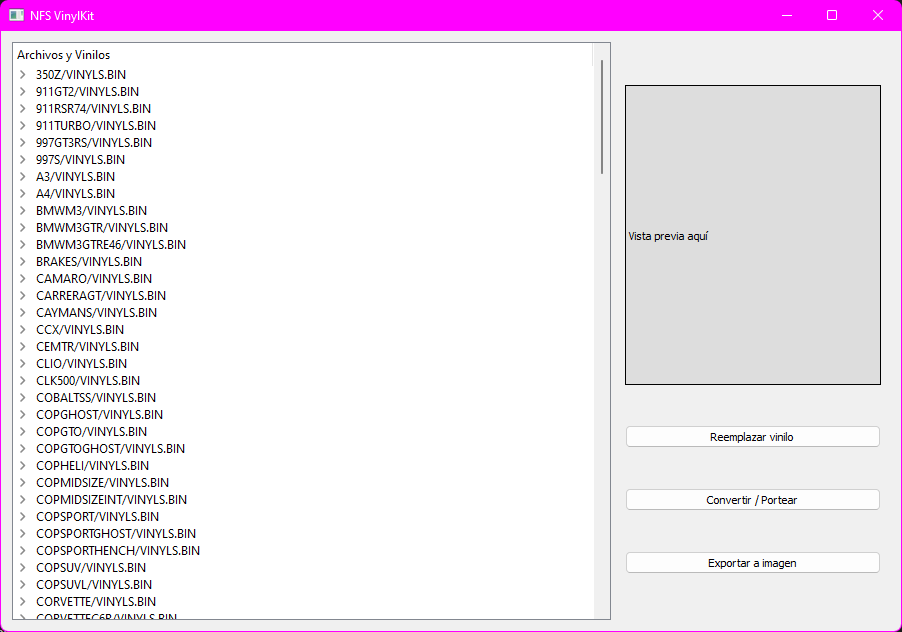Select the COPSPORTGHOST/VINYLS.BIN row text
Screen dimensions: 902x632
[x=116, y=533]
